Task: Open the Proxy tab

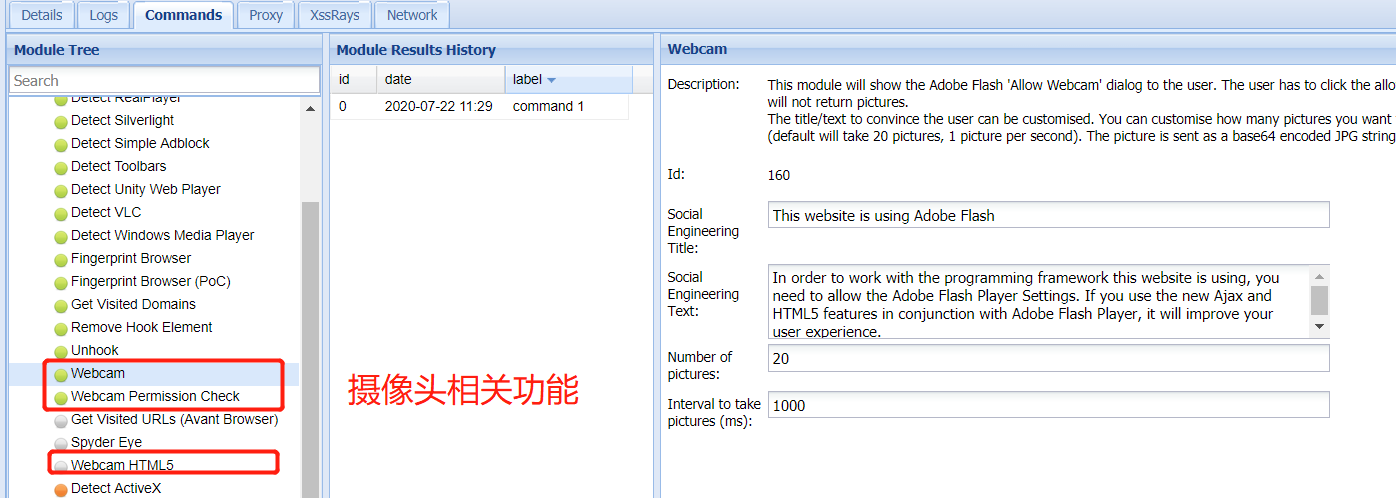Action: point(266,15)
